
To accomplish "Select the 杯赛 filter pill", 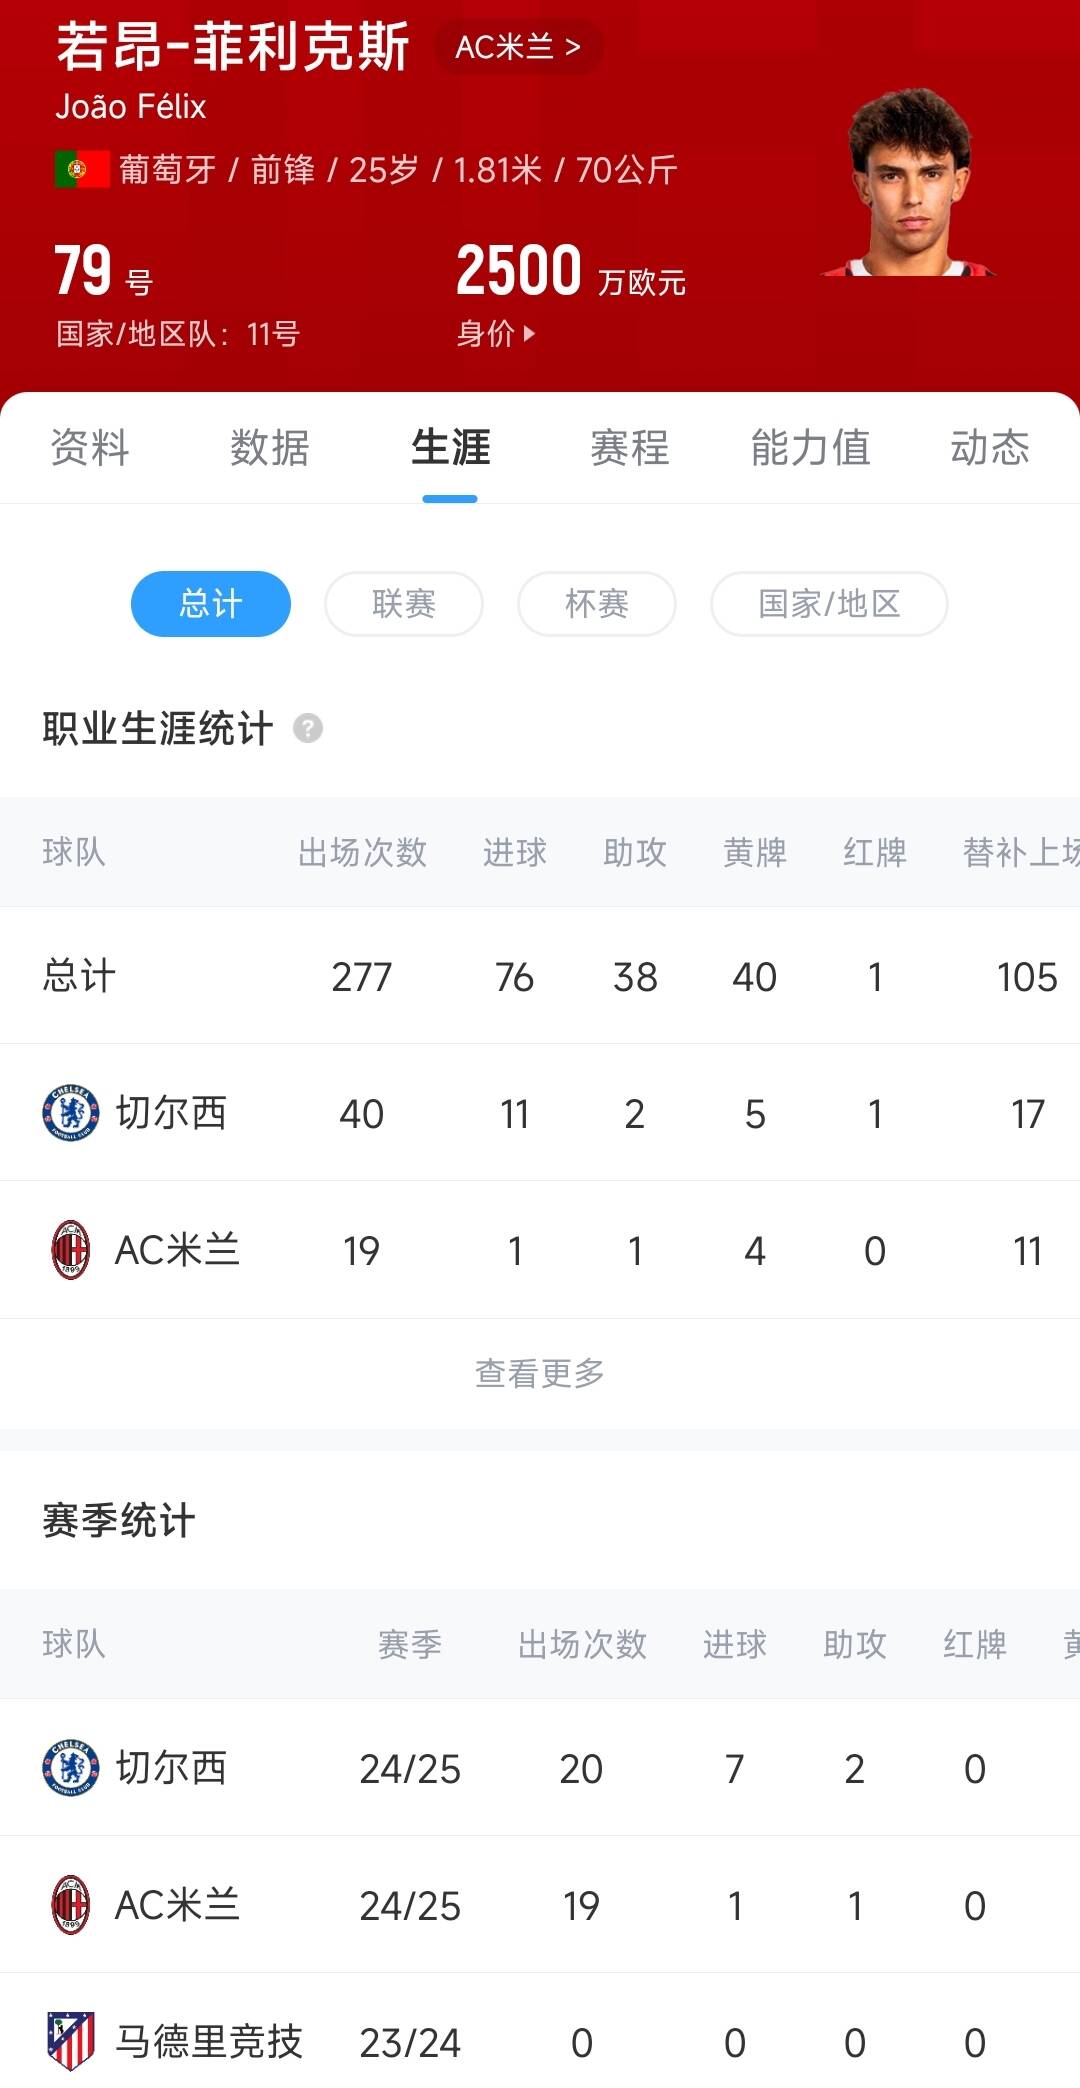I will point(597,604).
